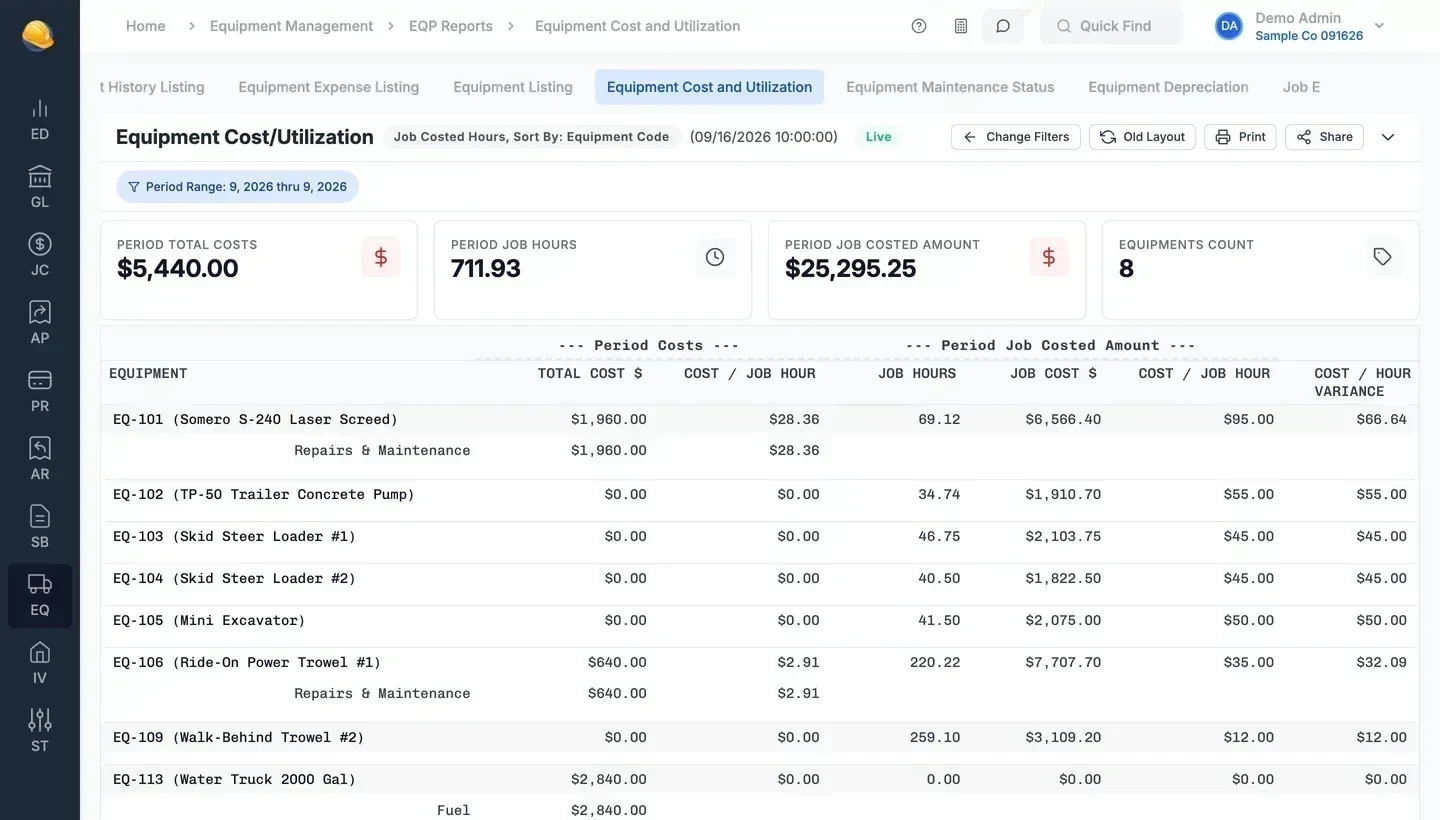Image resolution: width=1440 pixels, height=820 pixels.
Task: Go to the IV inventory module
Action: (40, 664)
